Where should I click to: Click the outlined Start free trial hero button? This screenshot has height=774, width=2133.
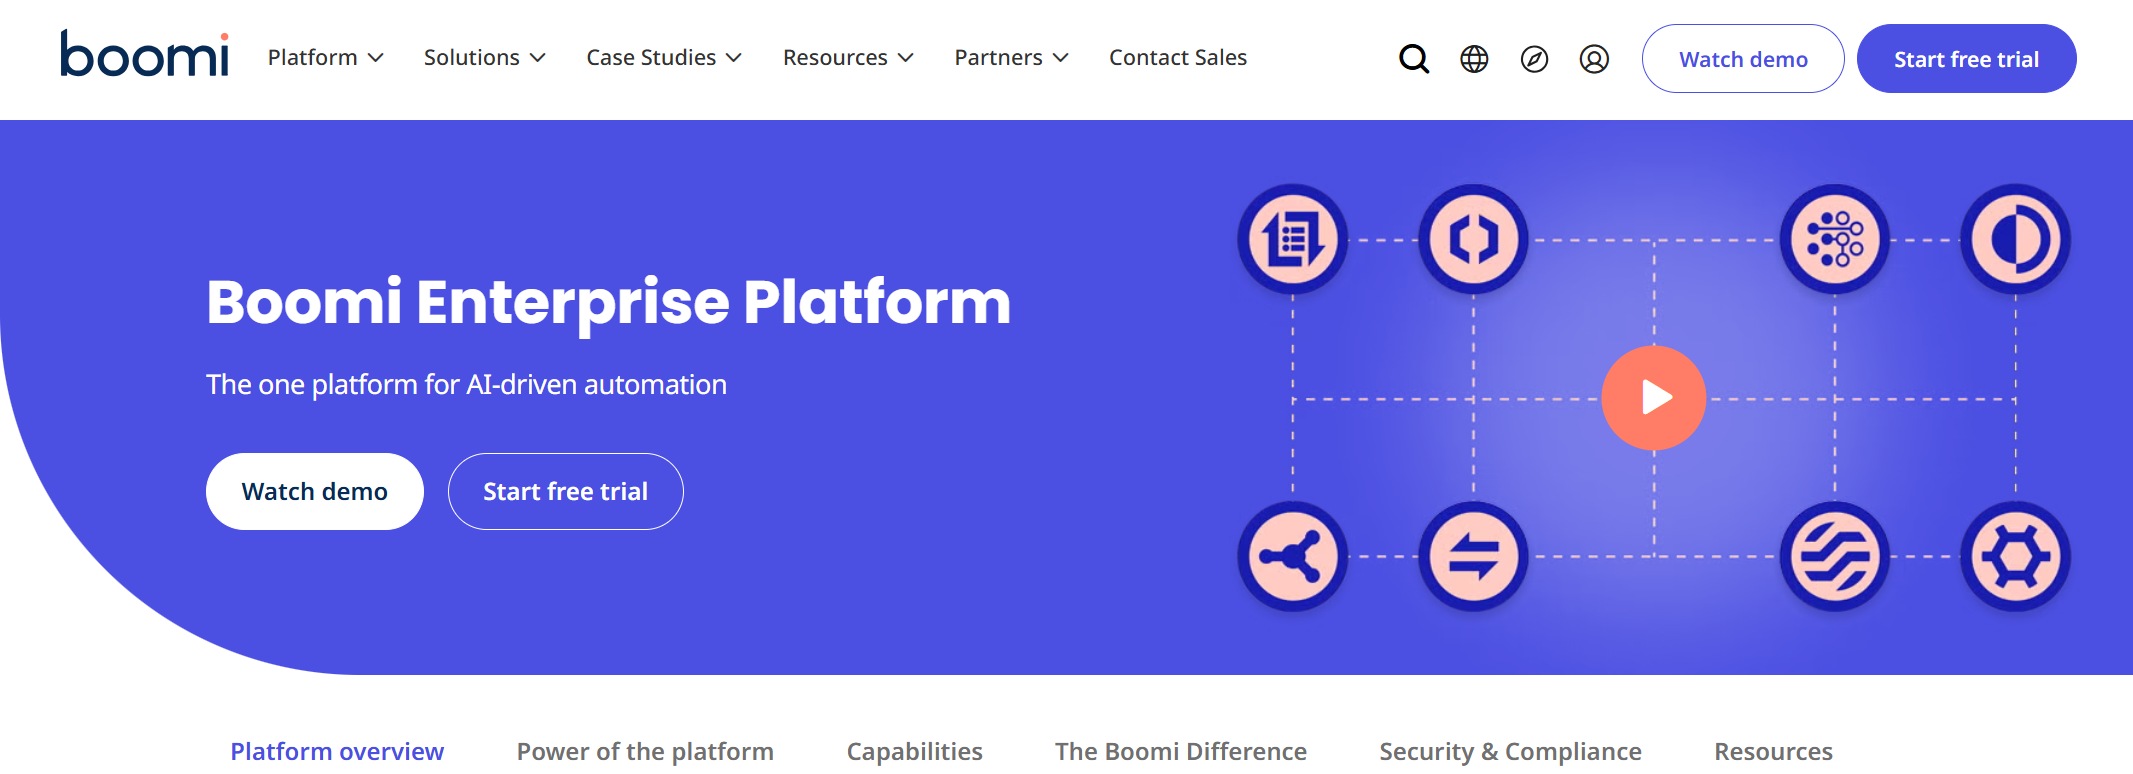[566, 491]
